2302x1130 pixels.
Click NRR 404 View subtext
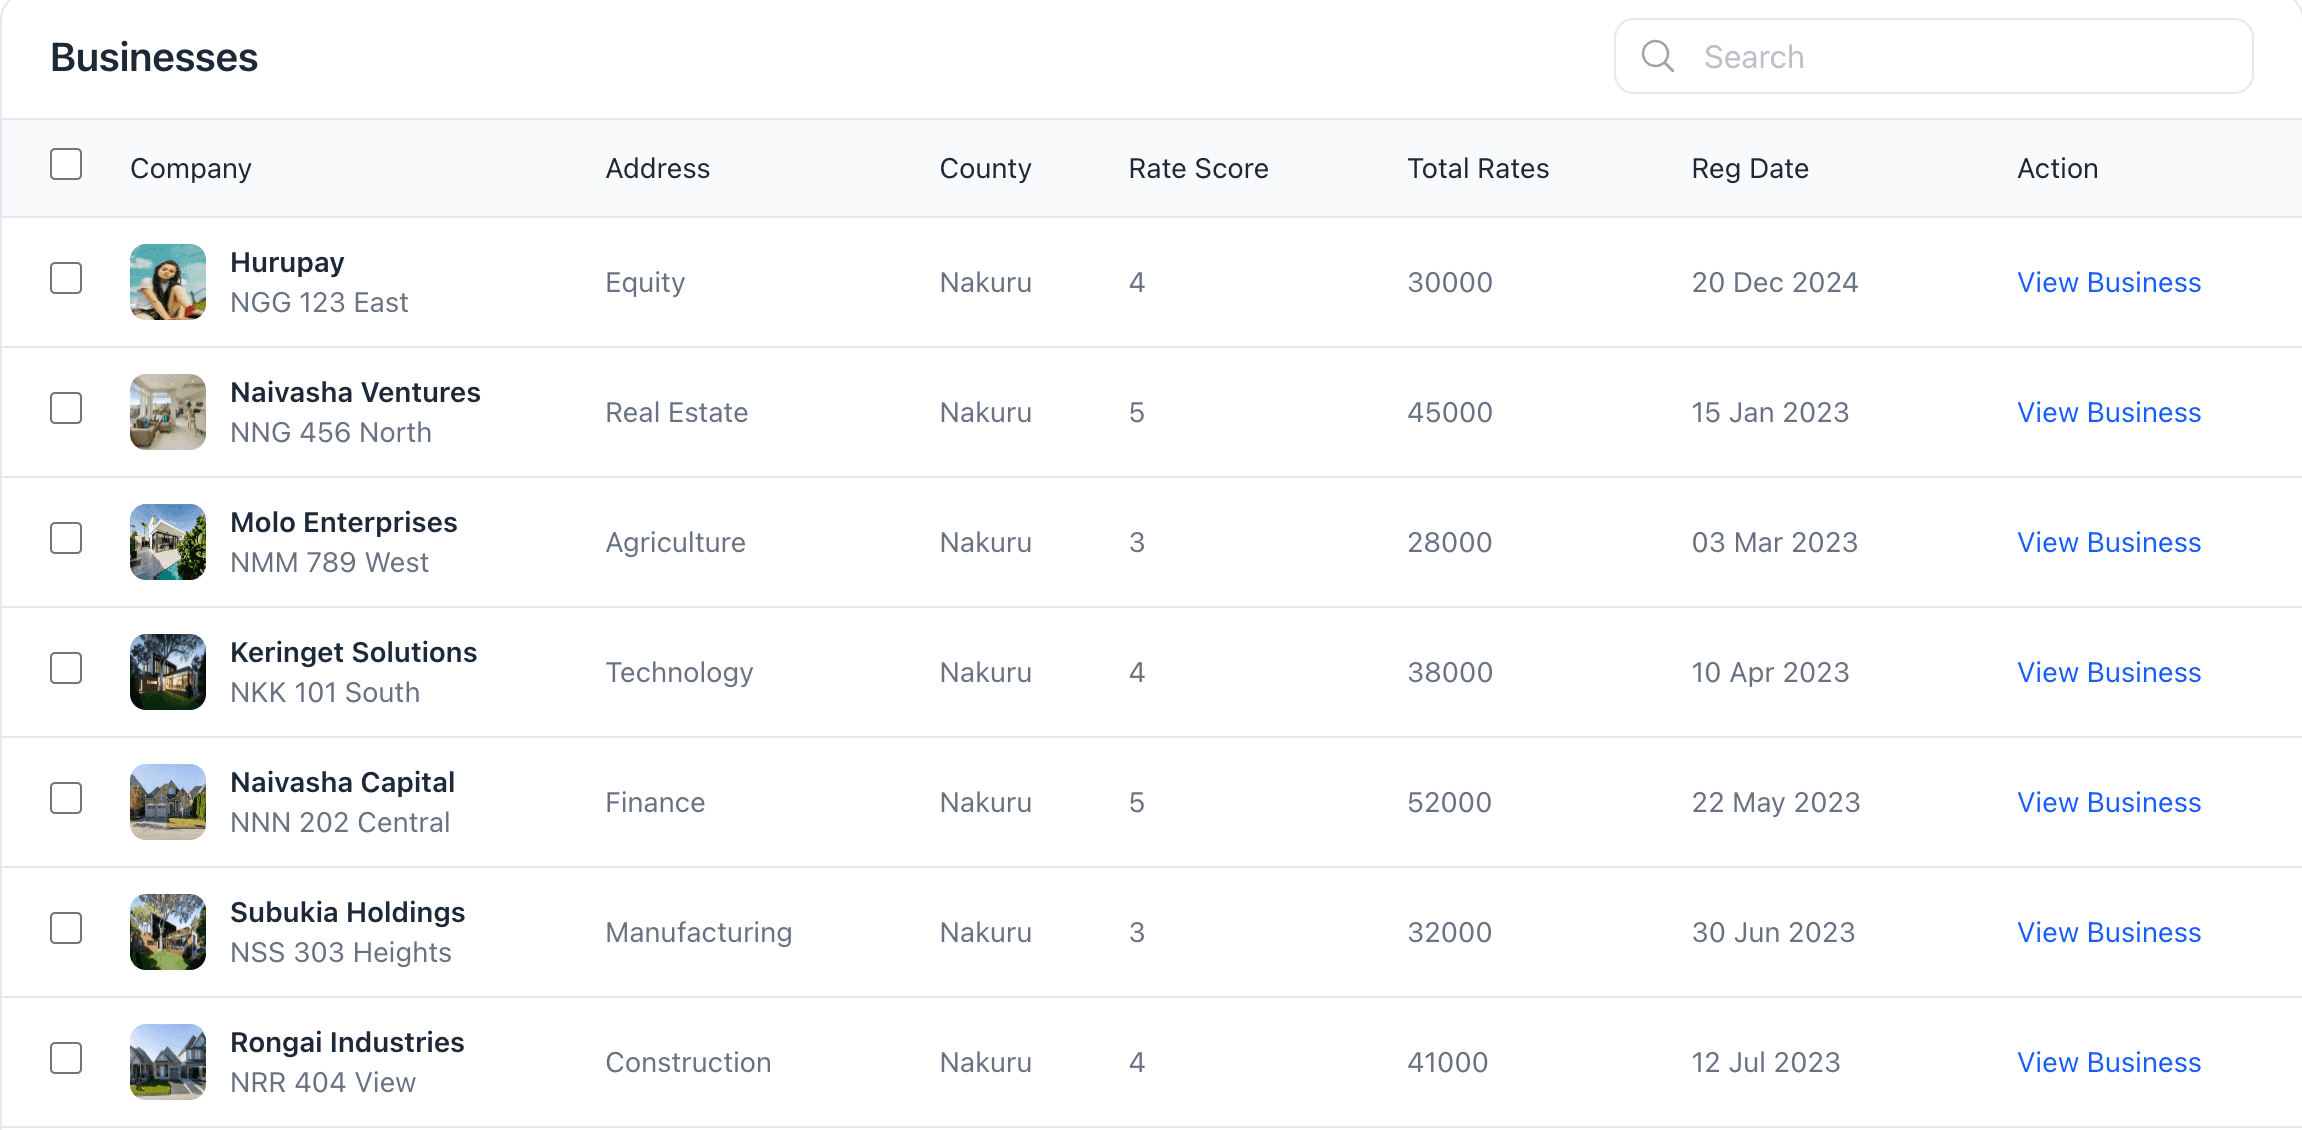(323, 1082)
